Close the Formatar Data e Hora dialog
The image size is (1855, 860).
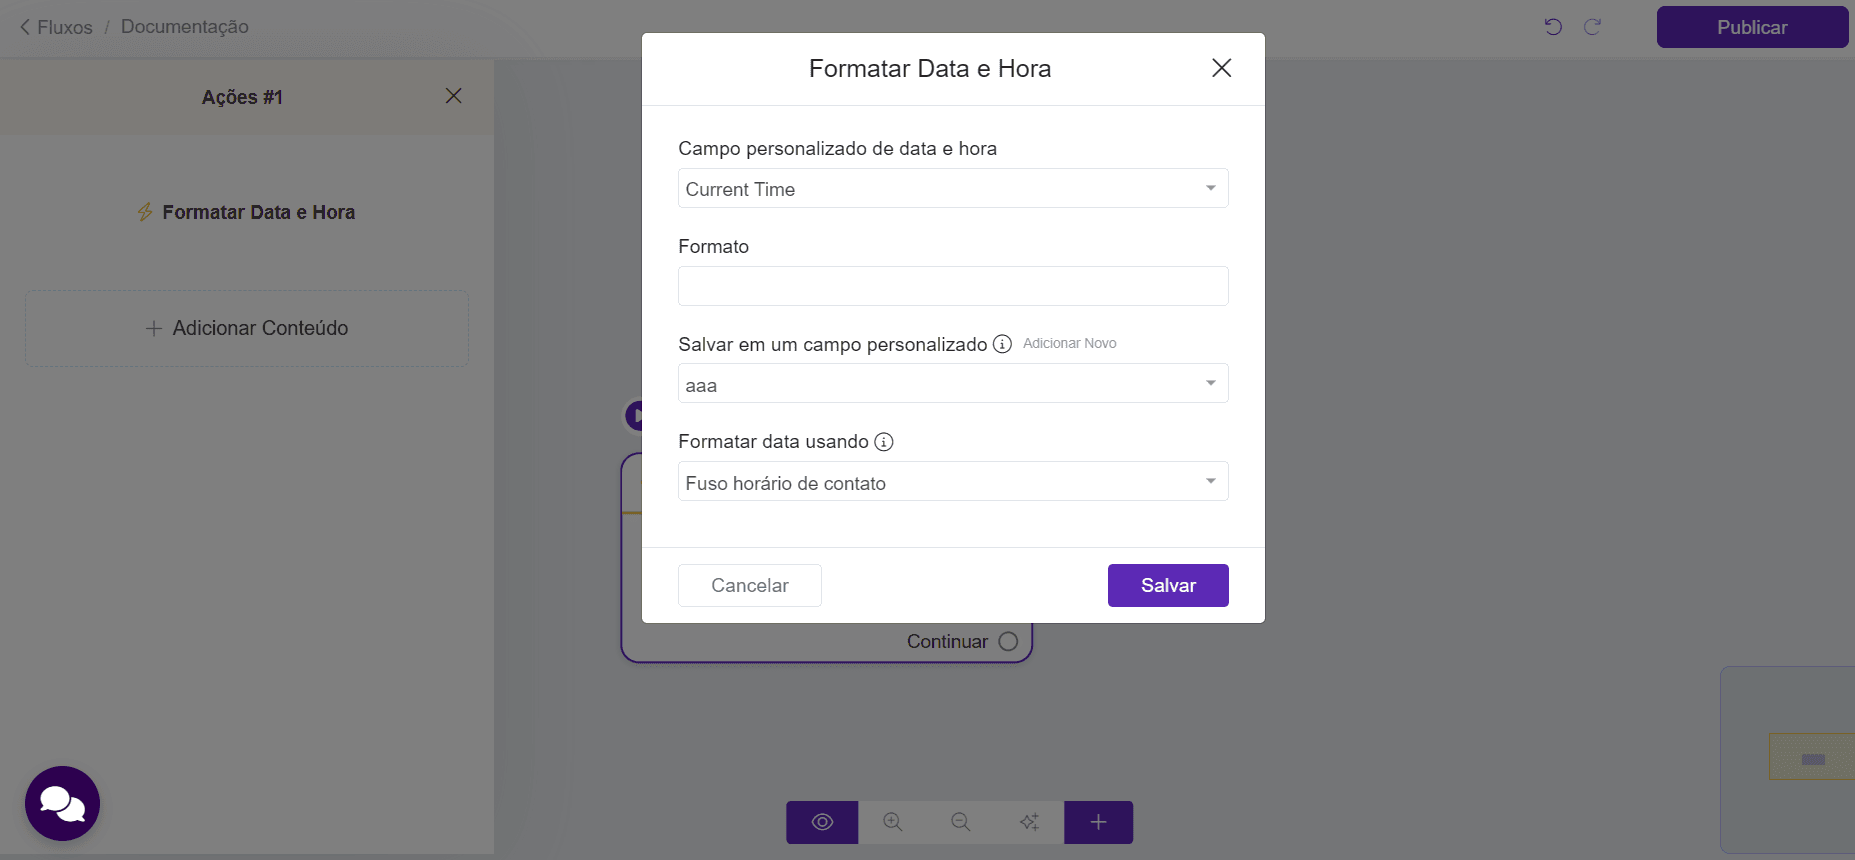[x=1221, y=68]
